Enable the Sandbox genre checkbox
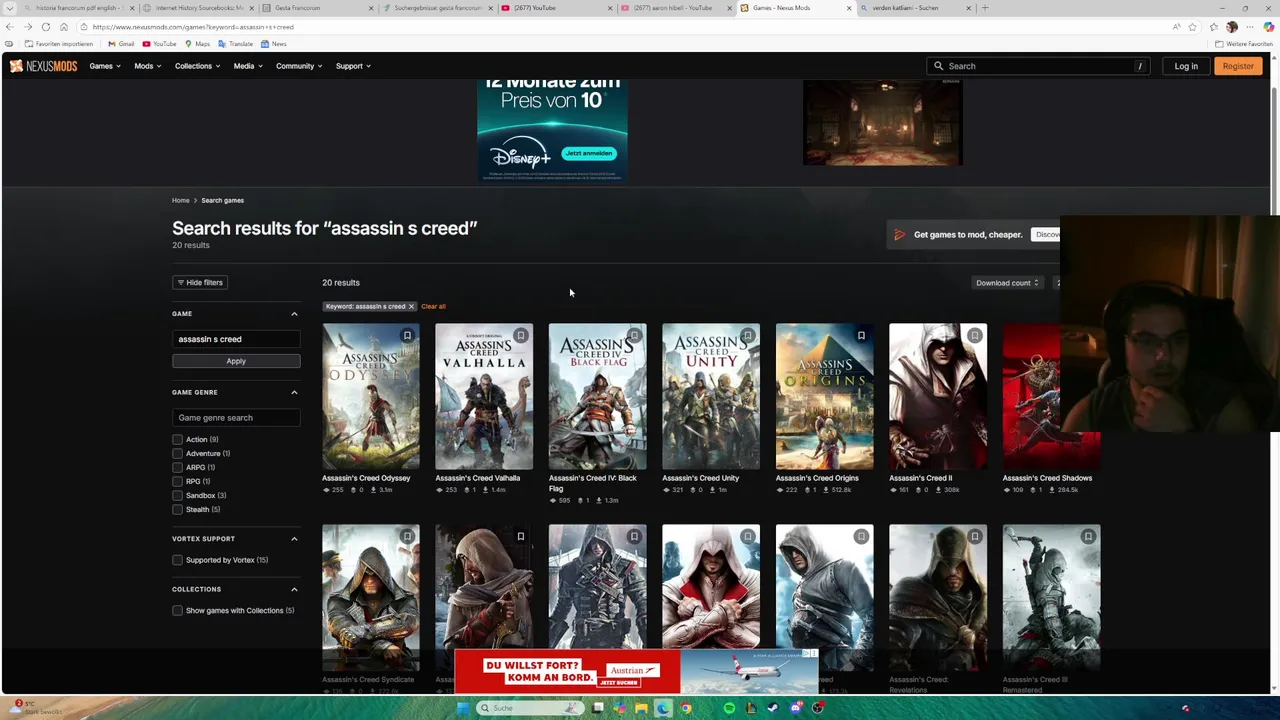 click(177, 496)
